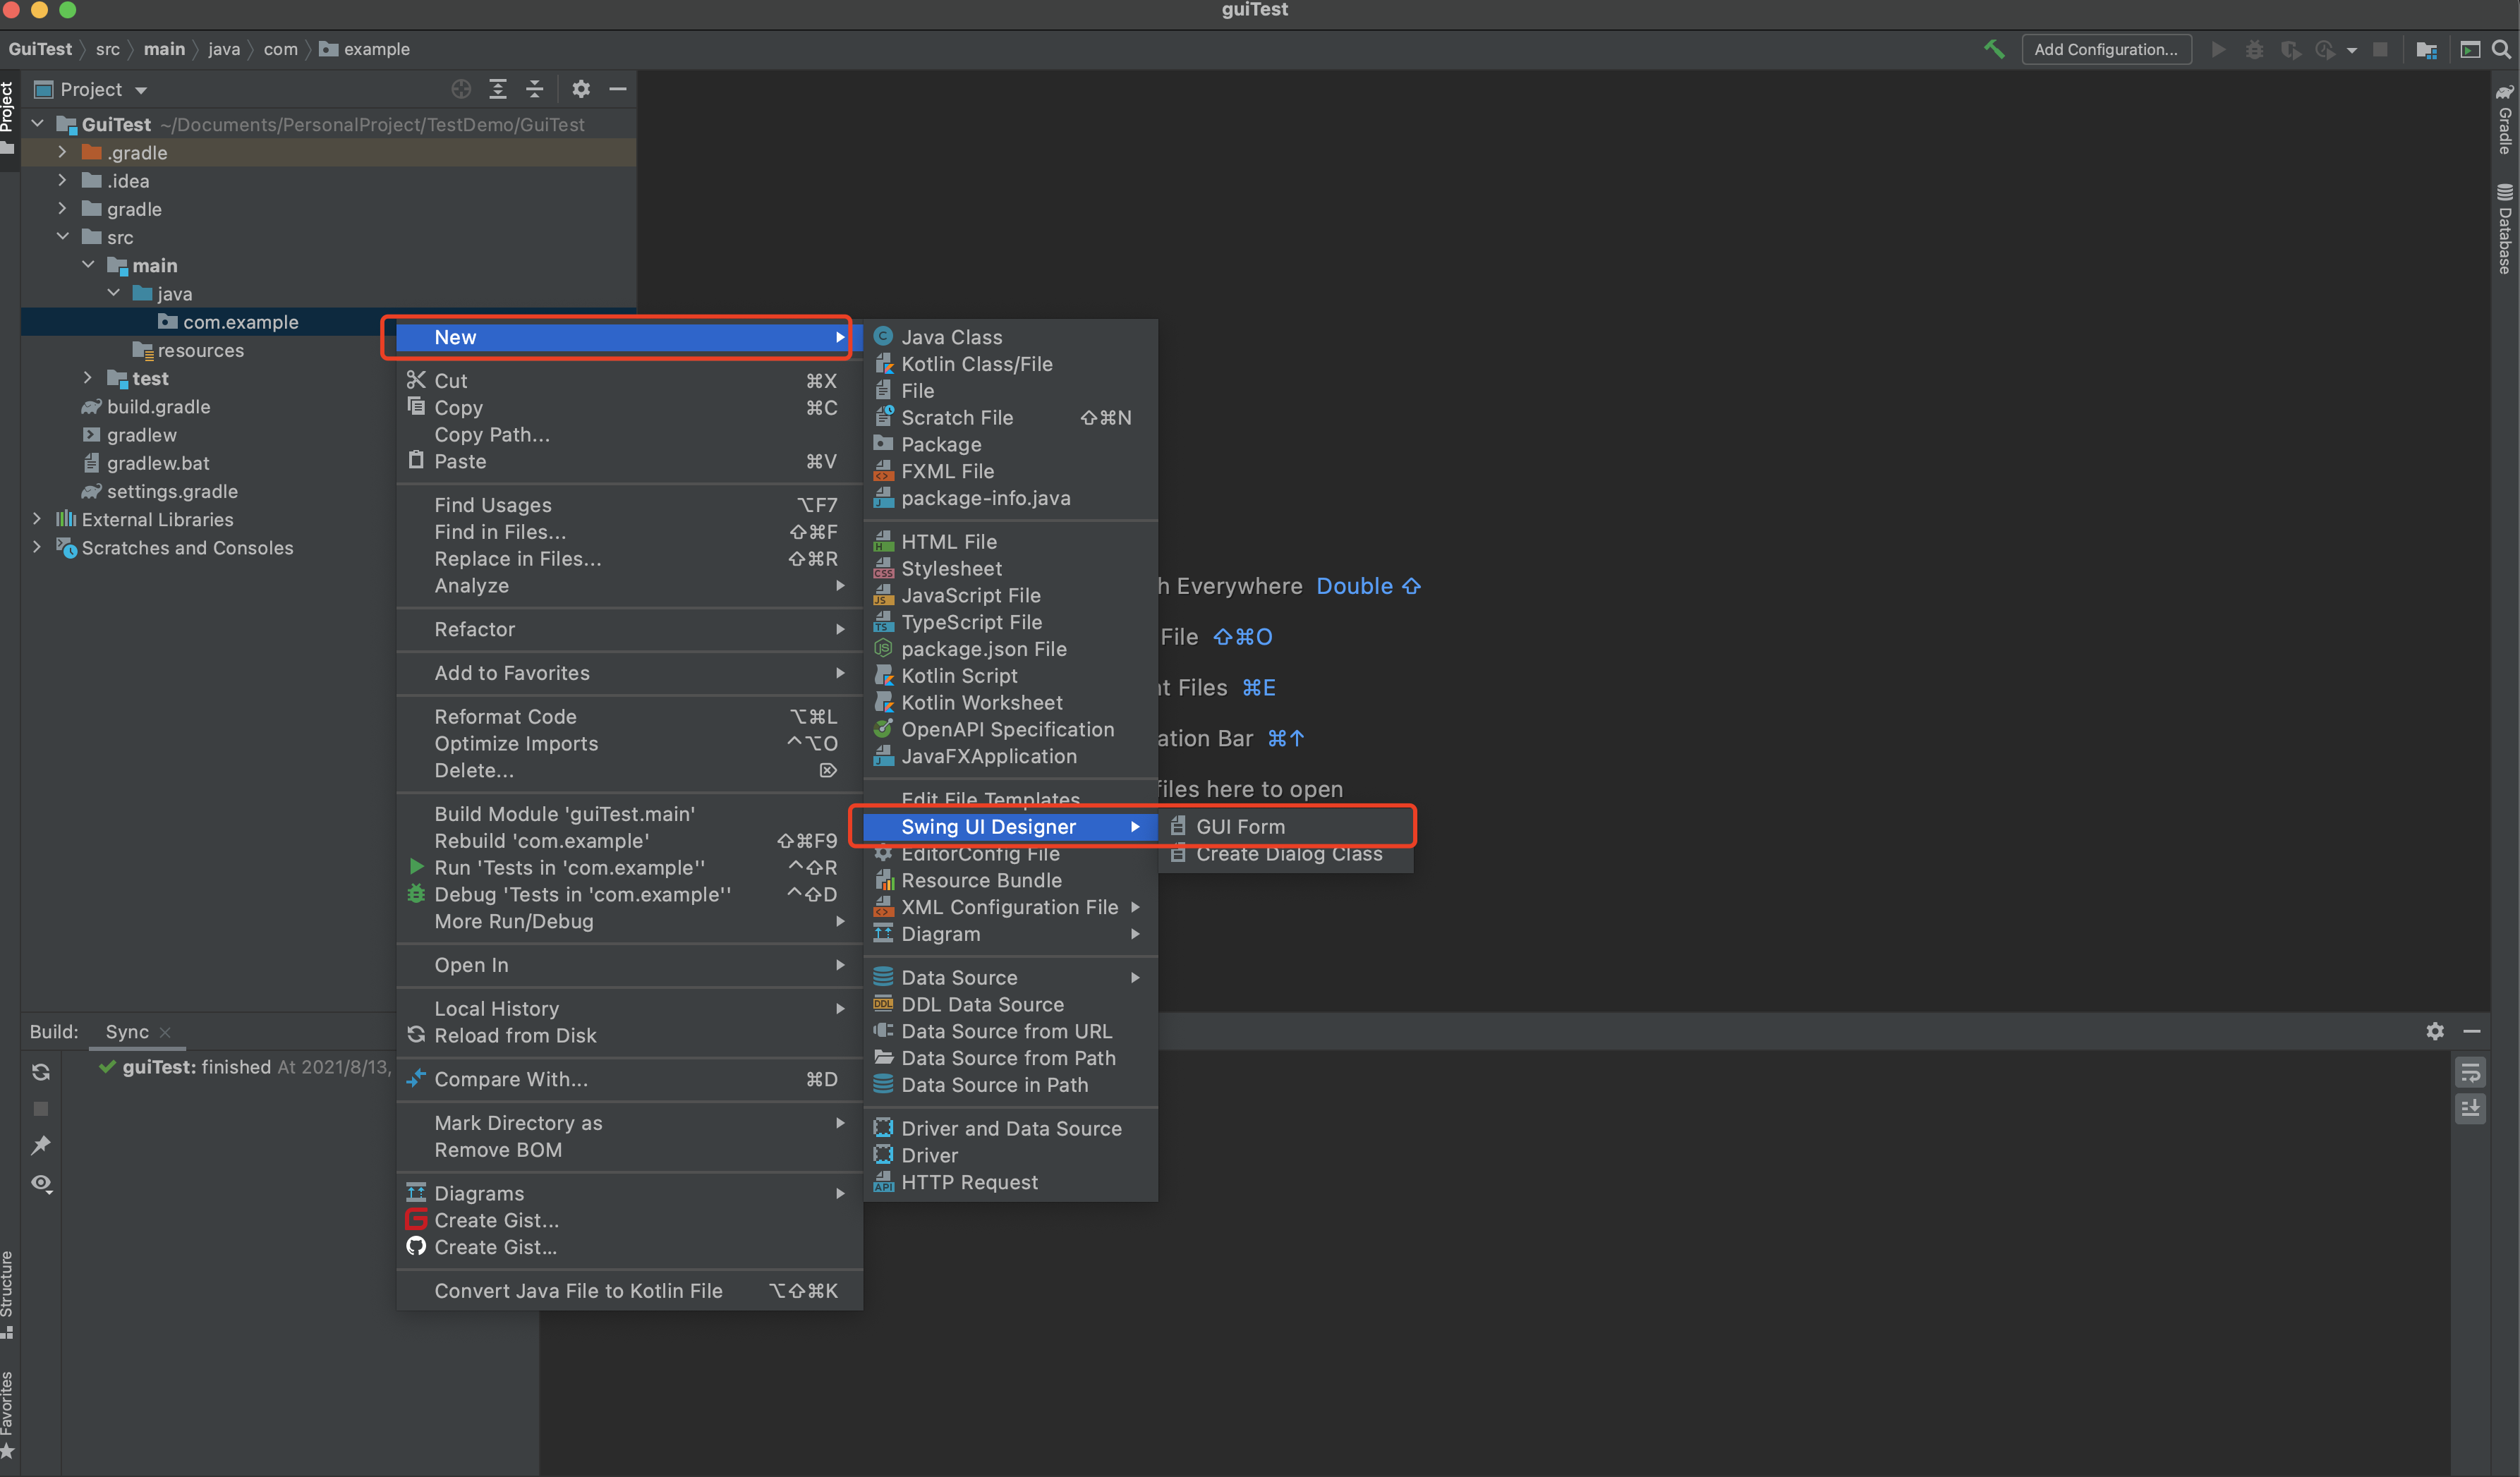Choose Compare With... entry
Viewport: 2520px width, 1477px height.
[629, 1079]
